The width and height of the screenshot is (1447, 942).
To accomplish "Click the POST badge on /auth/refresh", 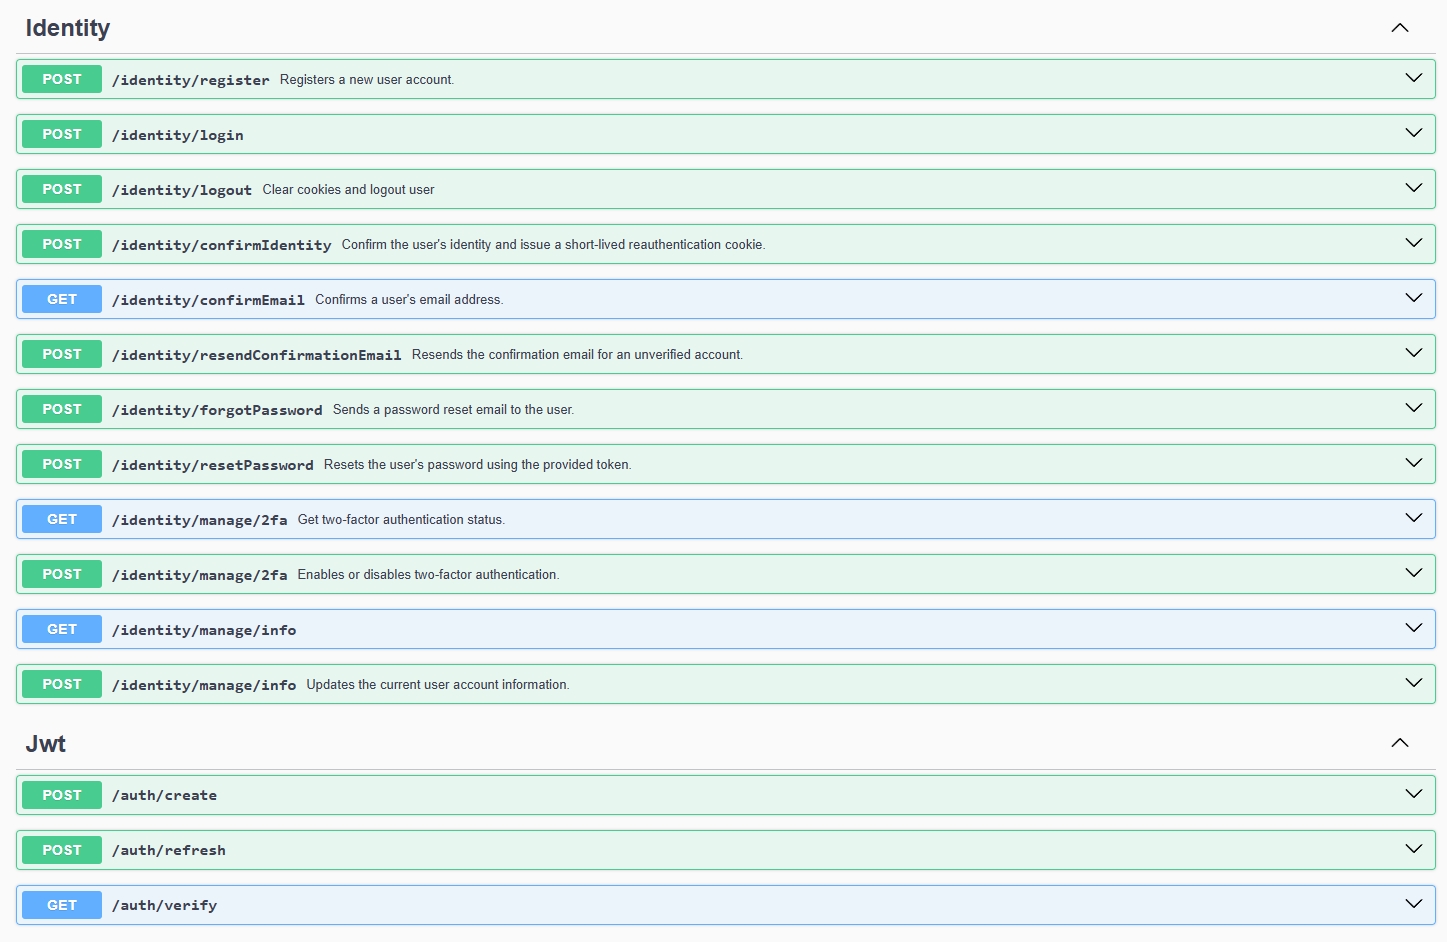I will (61, 849).
